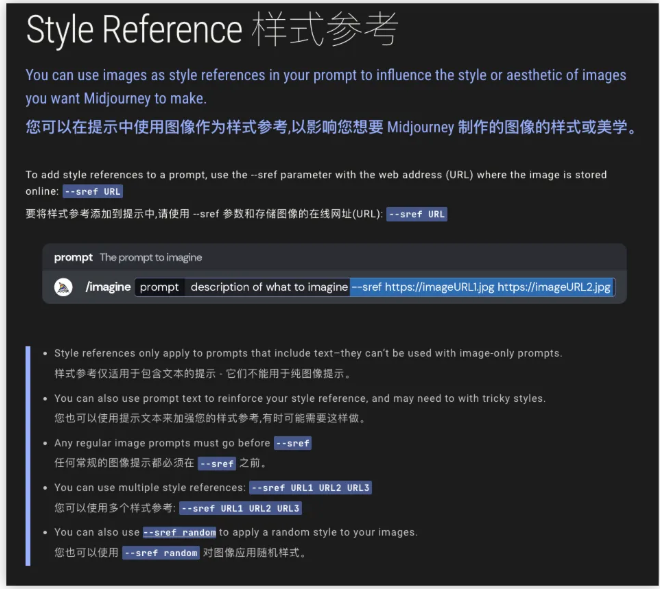Click '--sref URL1 URL2 URL3' after '您可以使用多个样式参考:'
Image resolution: width=660 pixels, height=589 pixels.
(240, 508)
